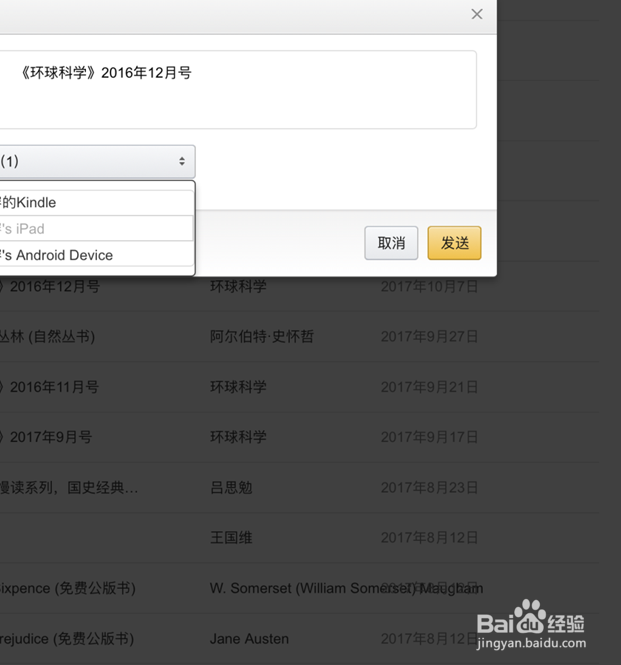Screen dimensions: 621x665
Task: Click the 慢读系列，国史经典… title
Action: pyautogui.click(x=69, y=488)
